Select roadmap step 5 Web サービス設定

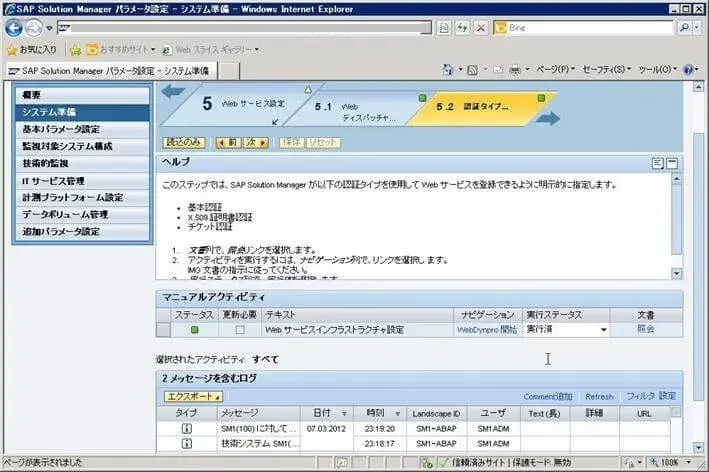pos(243,104)
